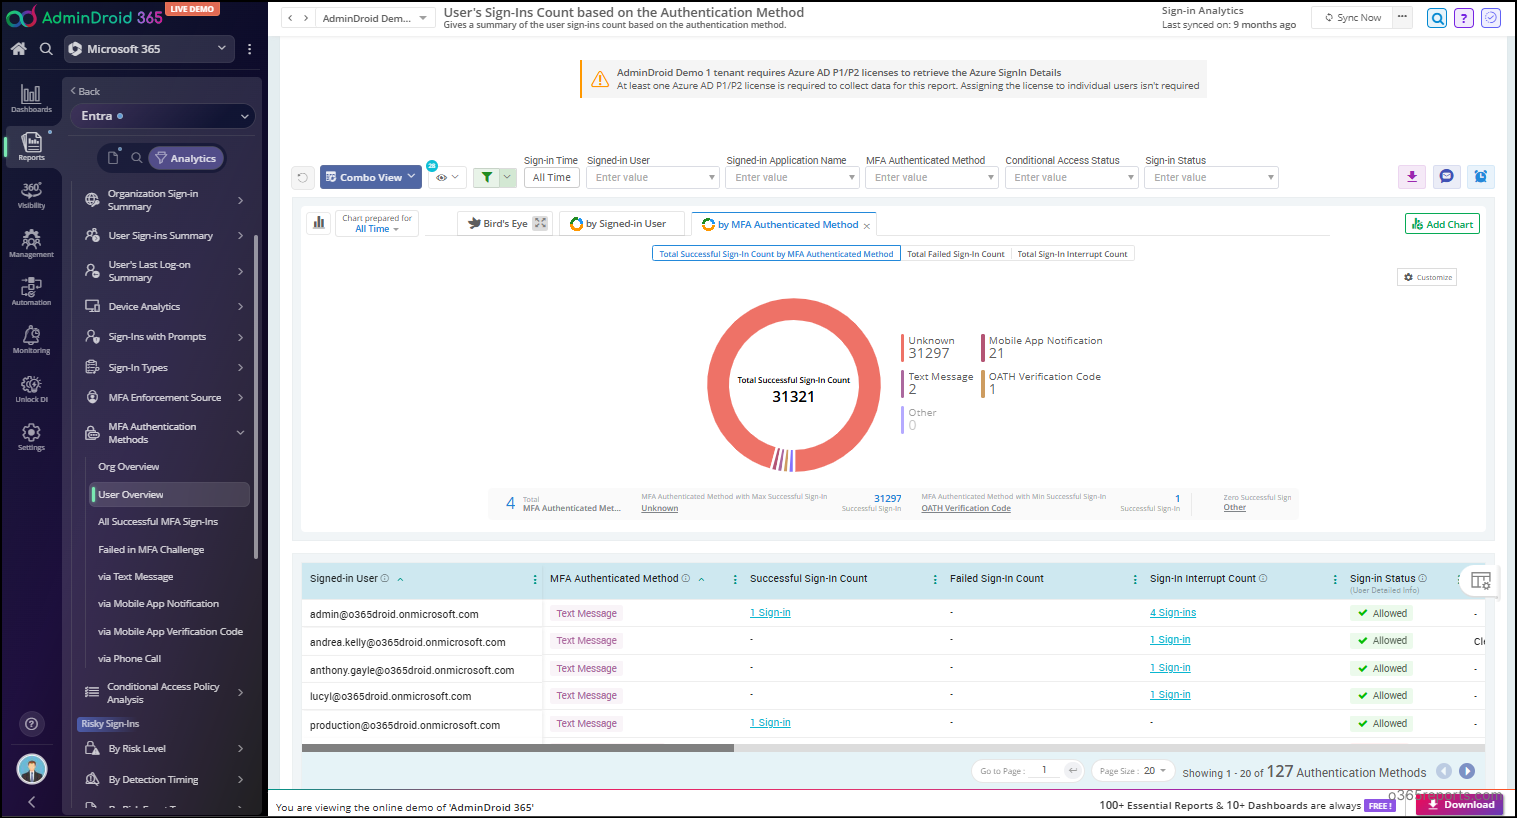The image size is (1517, 818).
Task: Click the Sync Now button
Action: pyautogui.click(x=1353, y=18)
